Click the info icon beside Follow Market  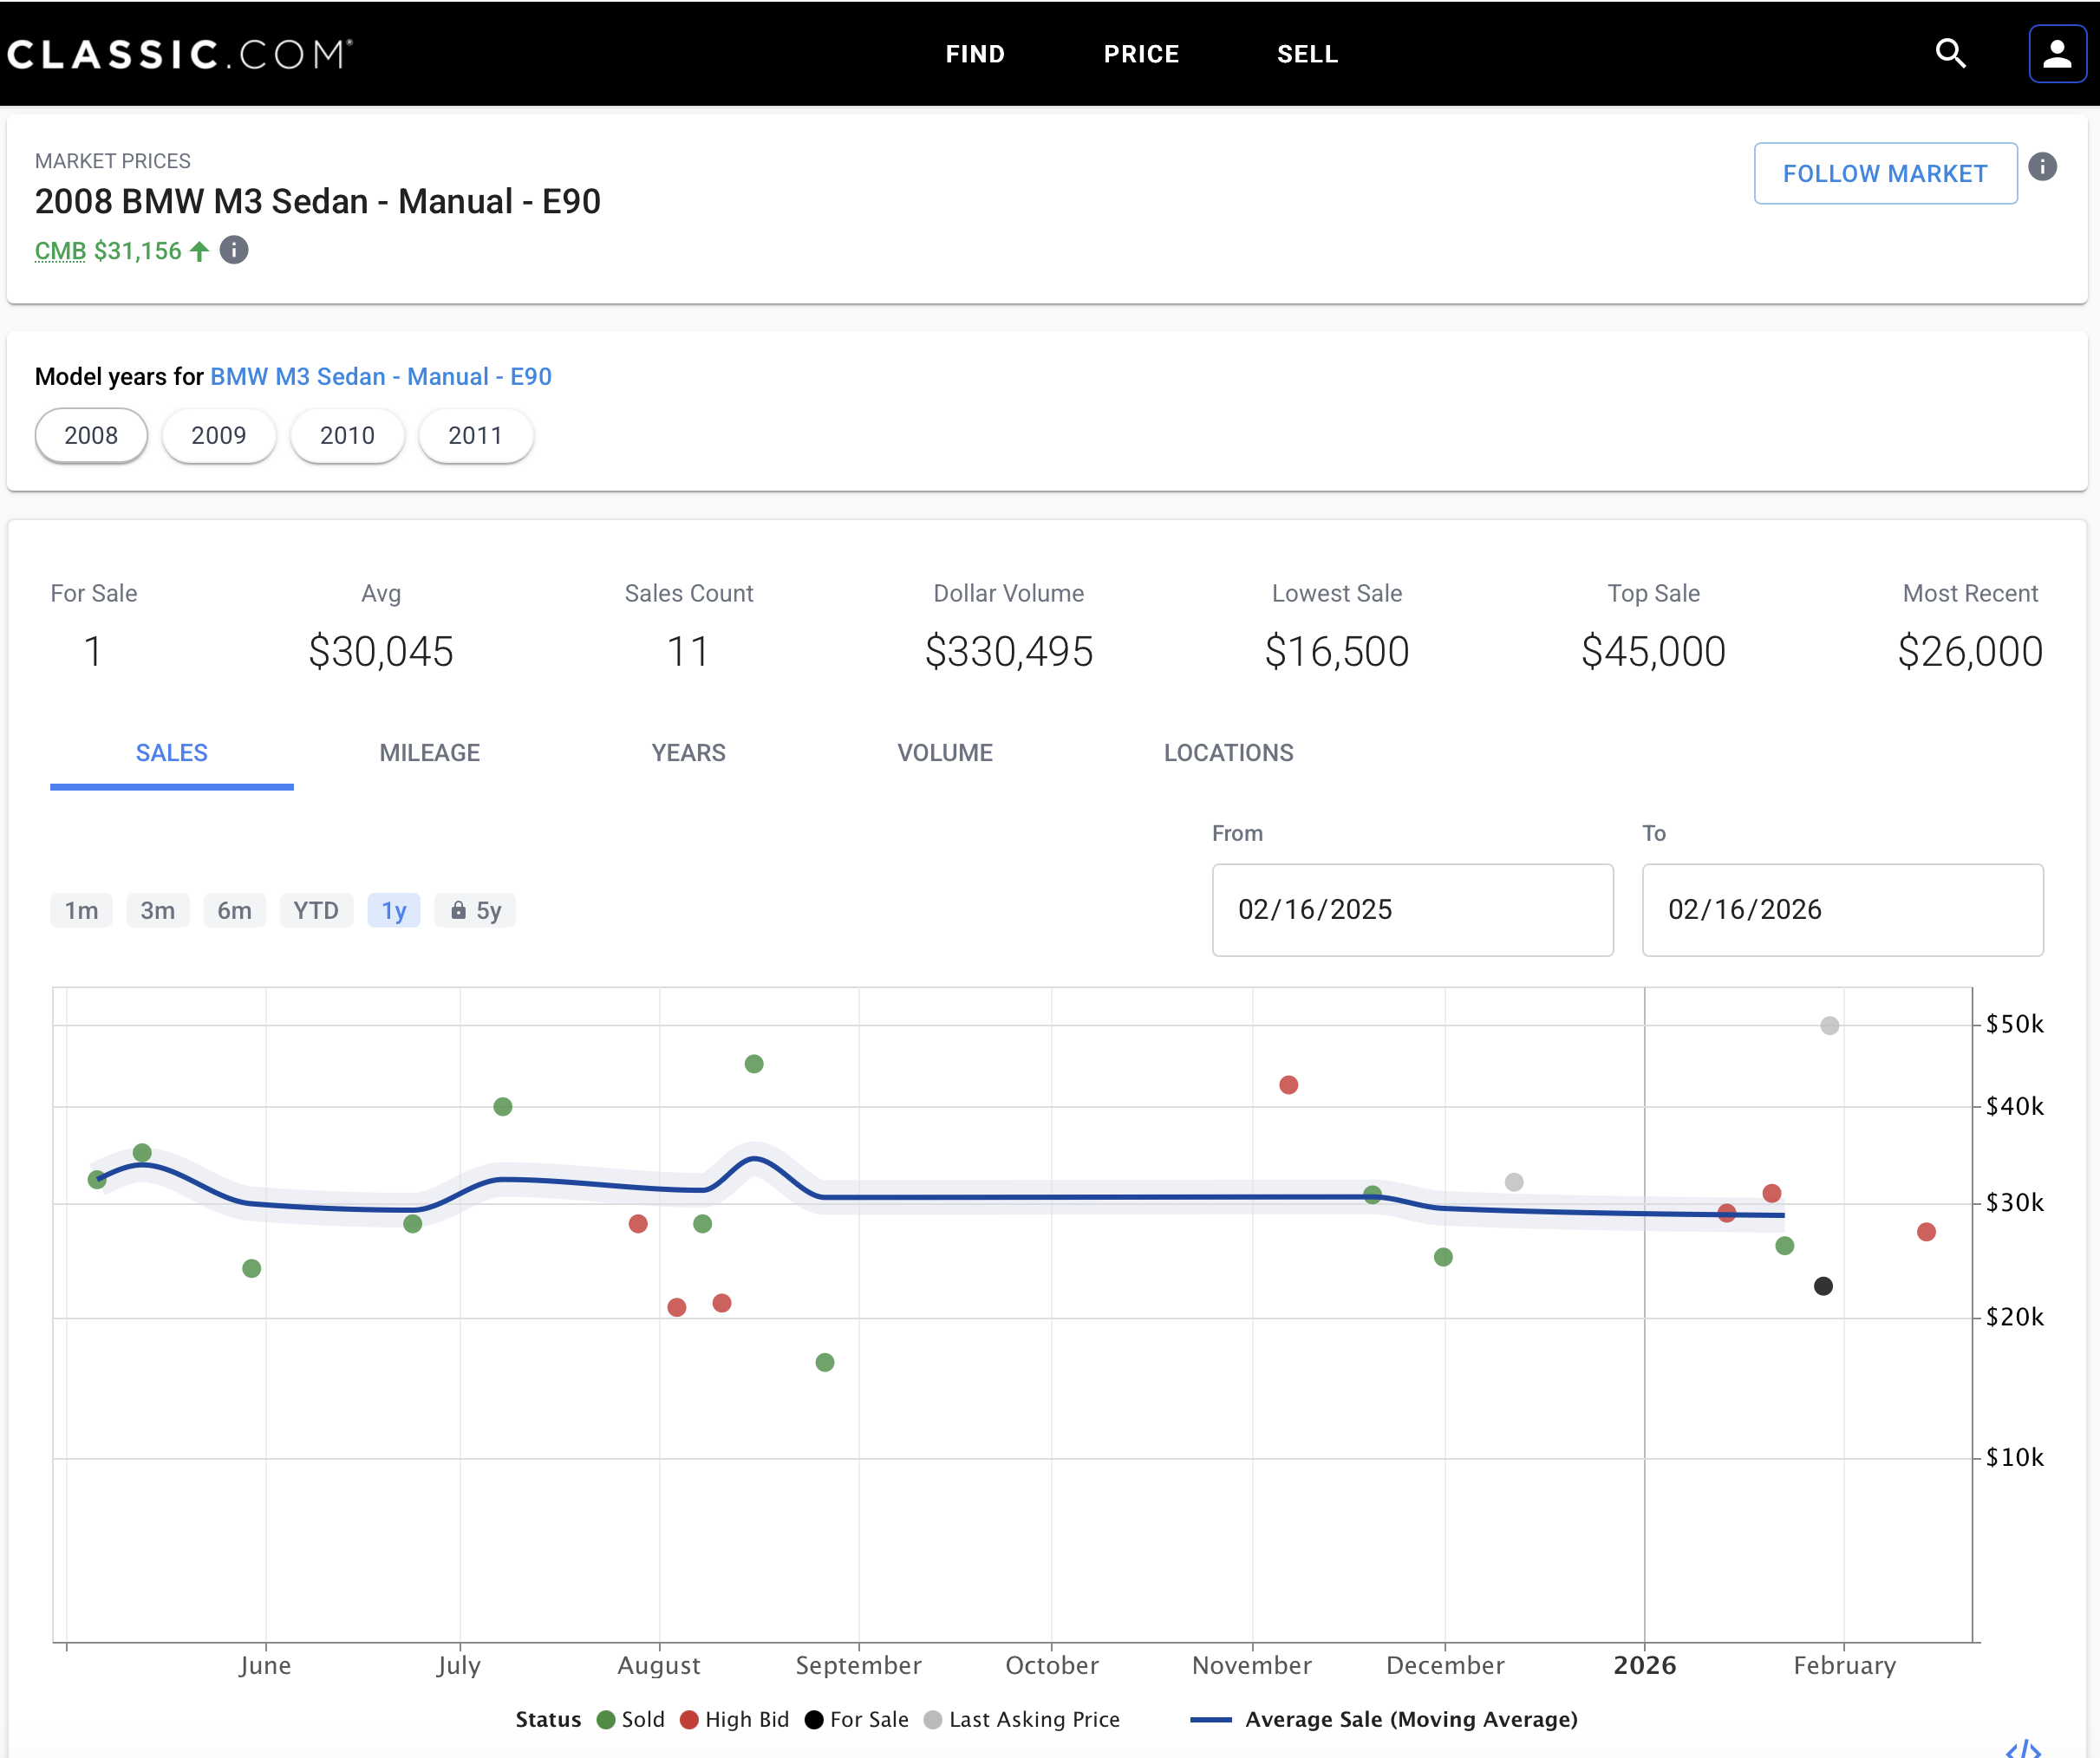2042,166
